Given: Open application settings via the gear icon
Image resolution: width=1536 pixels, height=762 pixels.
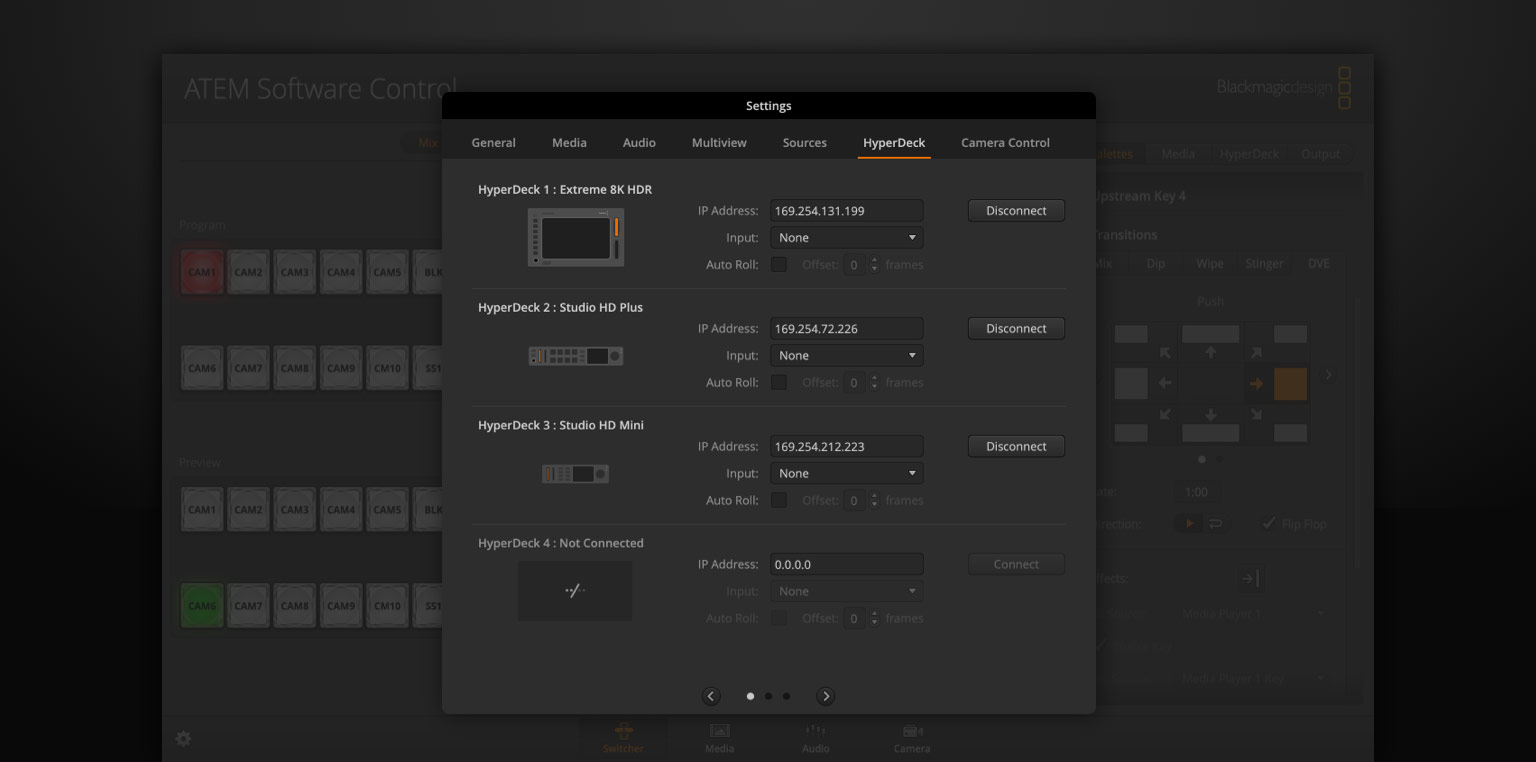Looking at the screenshot, I should [x=183, y=738].
